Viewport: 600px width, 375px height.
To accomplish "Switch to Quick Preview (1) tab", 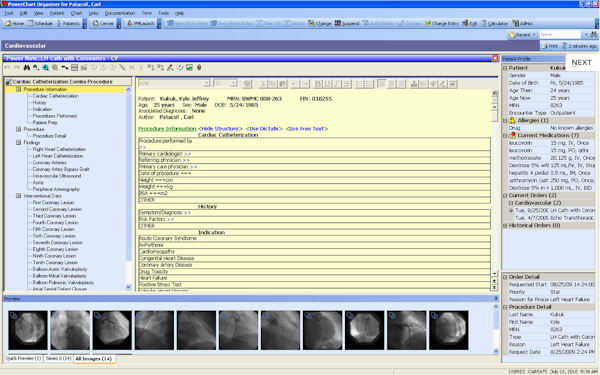I will [23, 359].
